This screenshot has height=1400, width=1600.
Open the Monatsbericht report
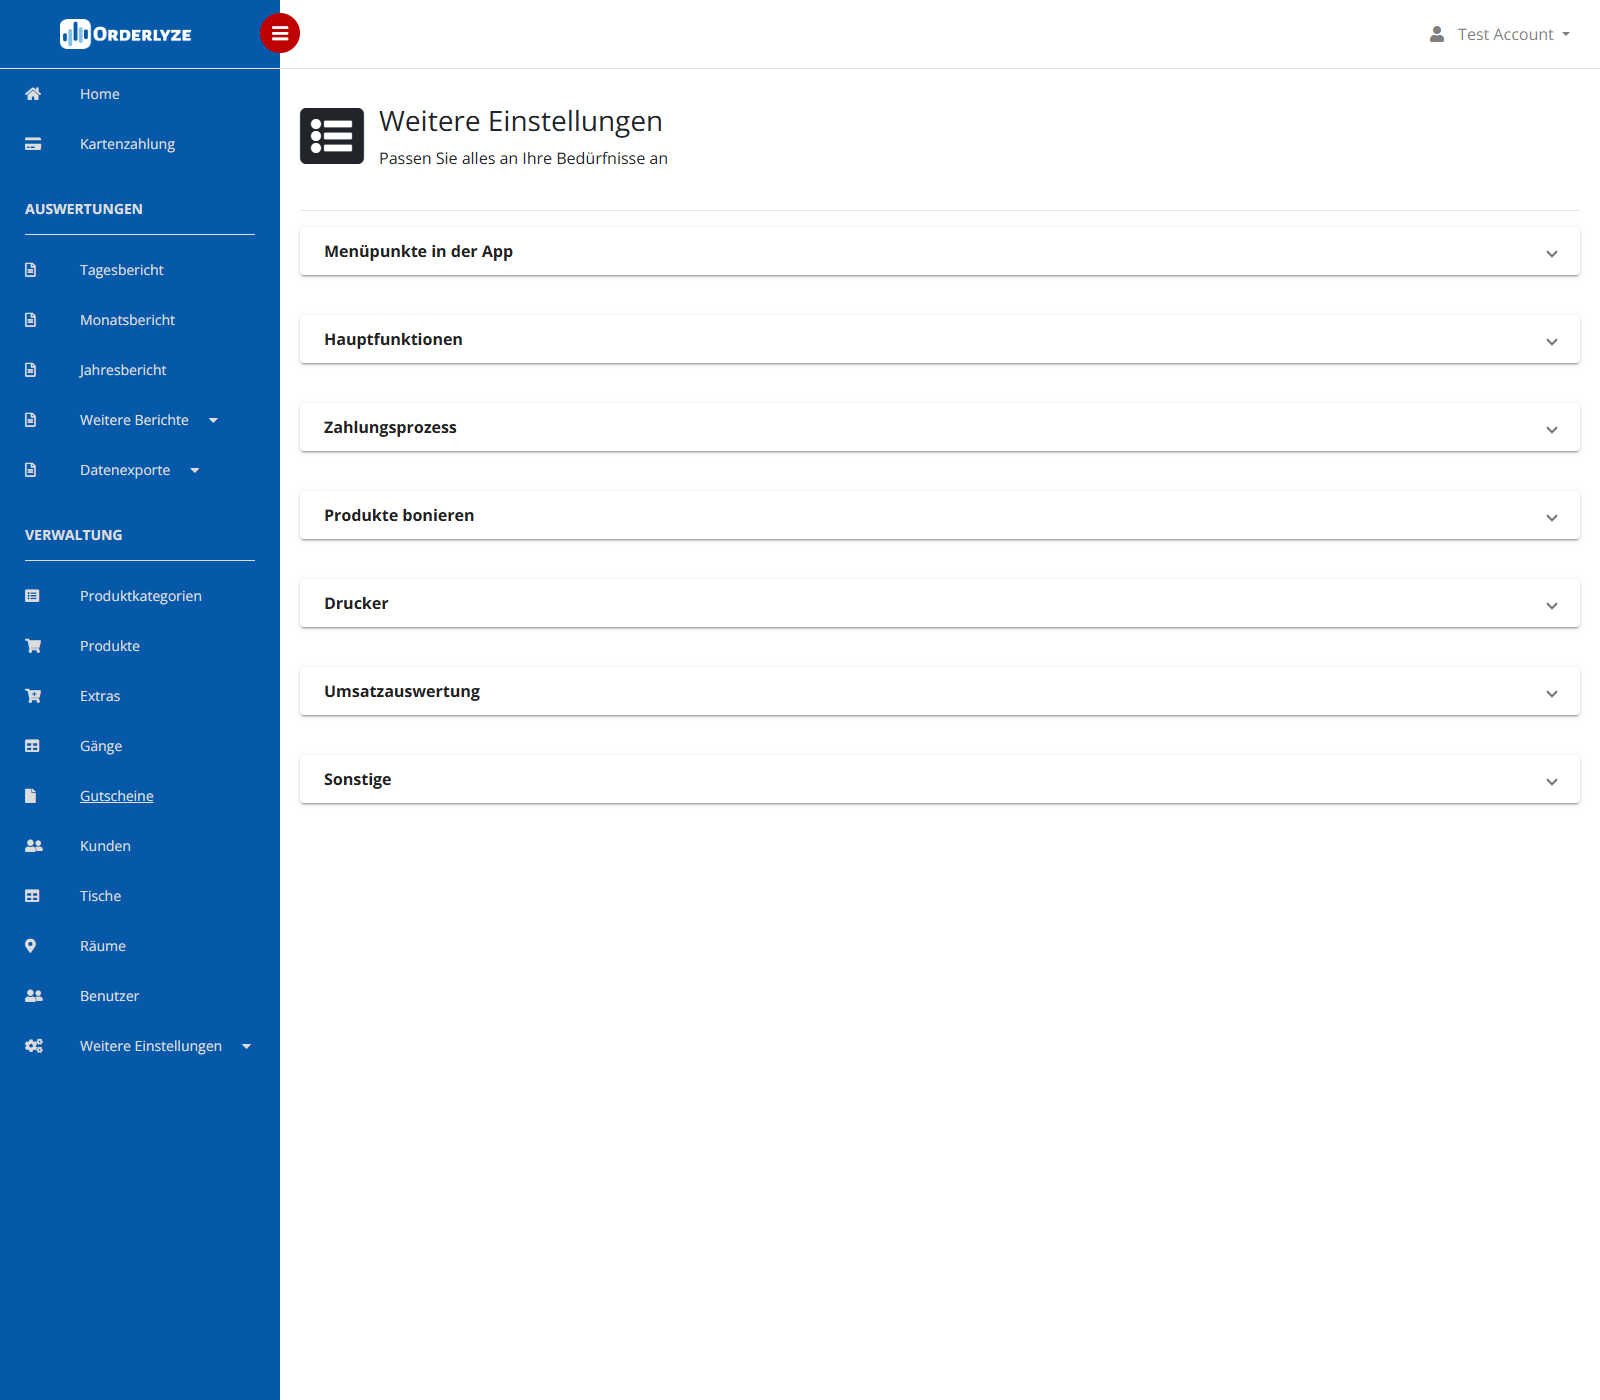[127, 320]
